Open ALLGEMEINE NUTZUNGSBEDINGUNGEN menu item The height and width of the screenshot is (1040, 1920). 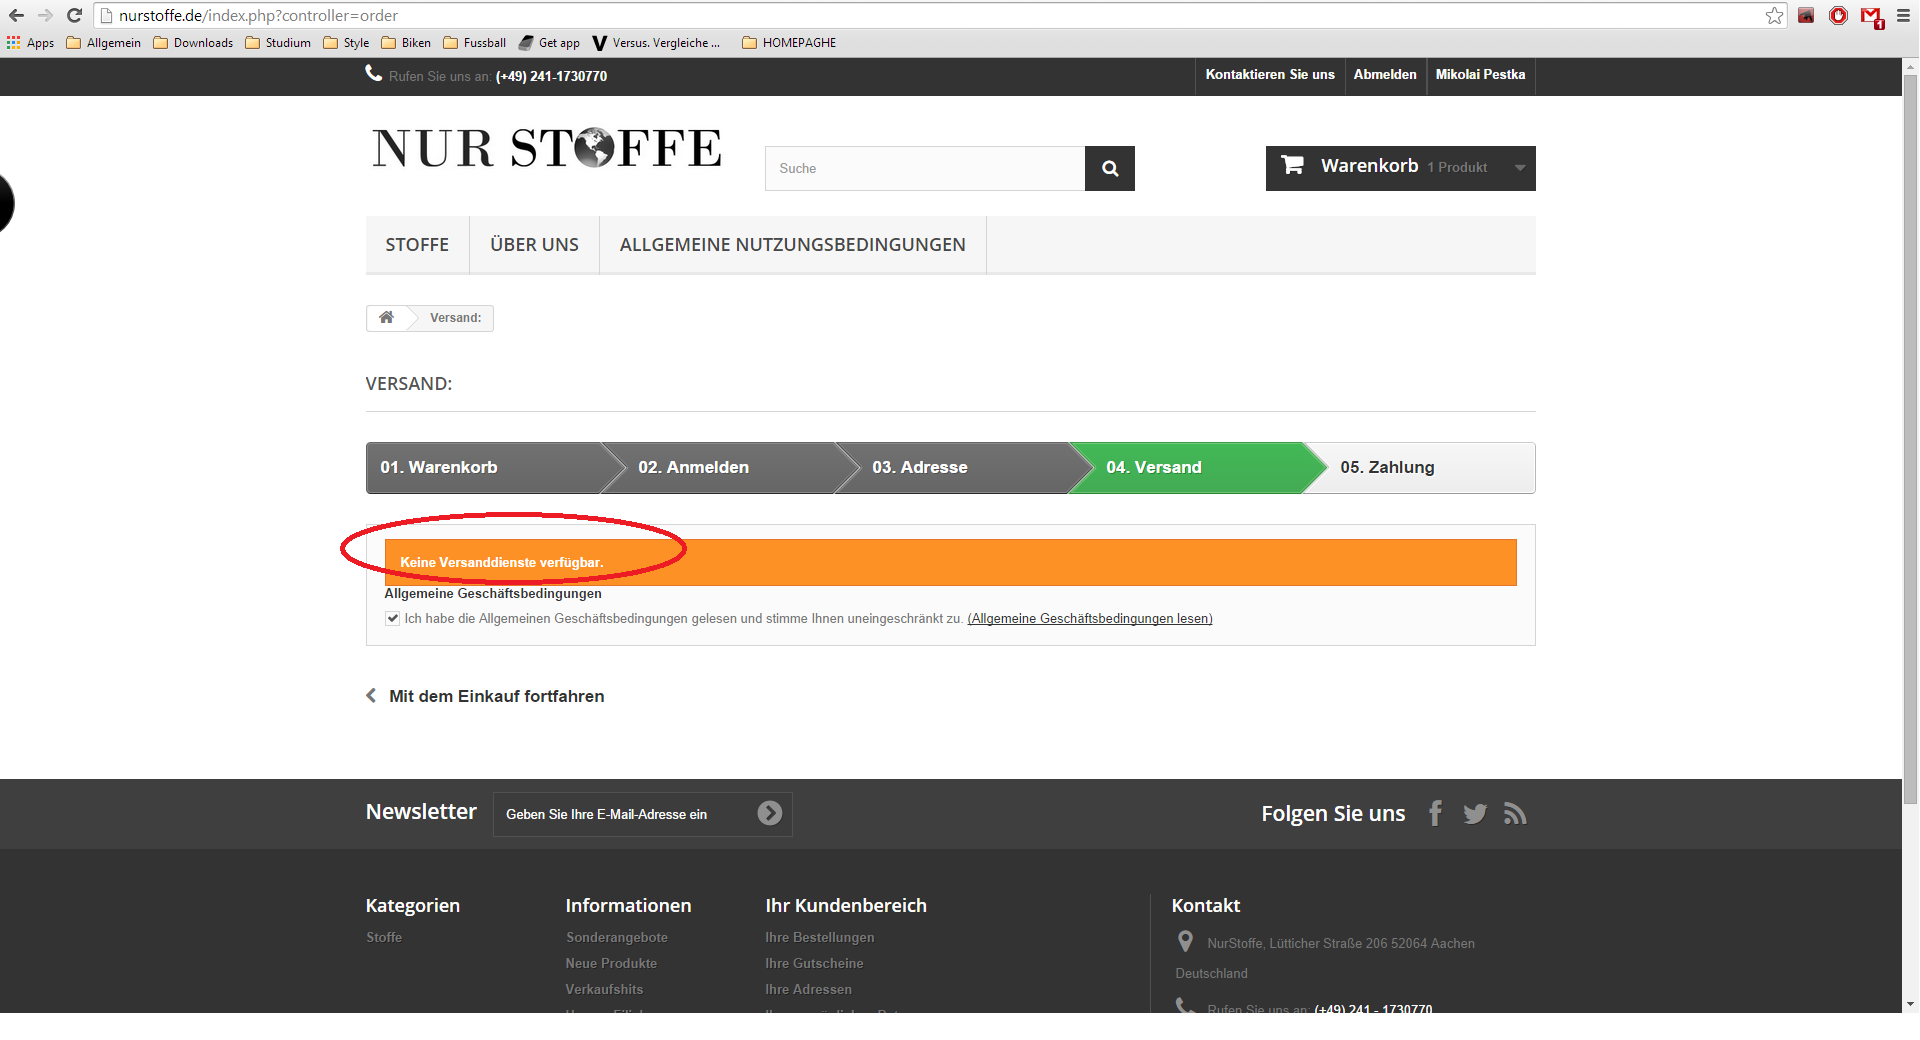[793, 245]
